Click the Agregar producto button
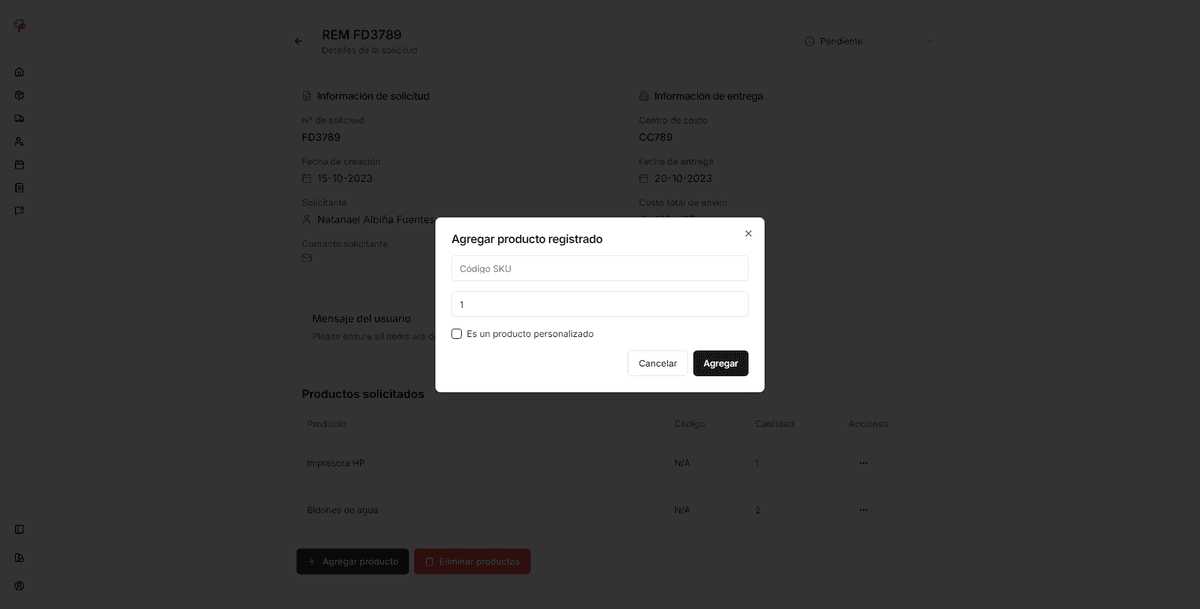This screenshot has height=609, width=1200. point(353,561)
